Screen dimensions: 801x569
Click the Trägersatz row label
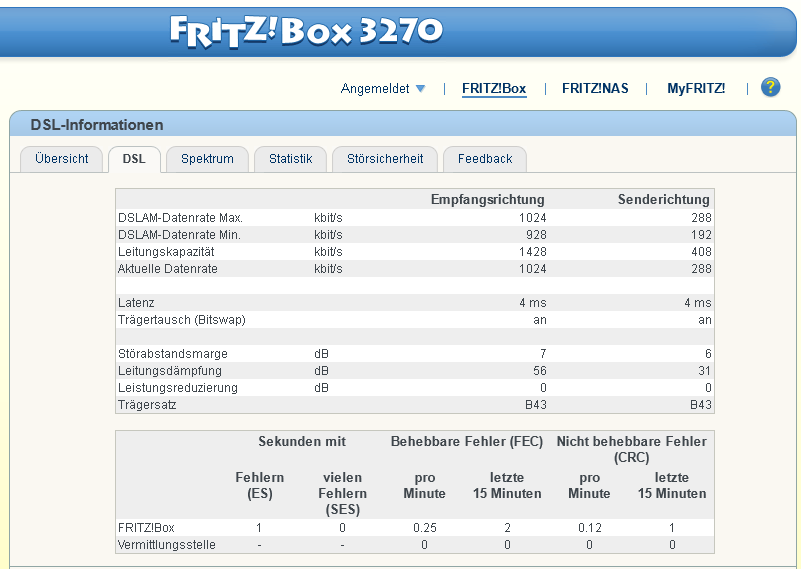click(x=147, y=405)
